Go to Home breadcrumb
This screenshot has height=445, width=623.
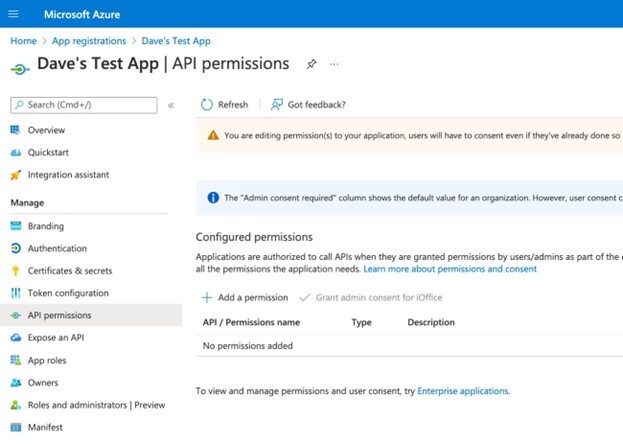click(23, 41)
